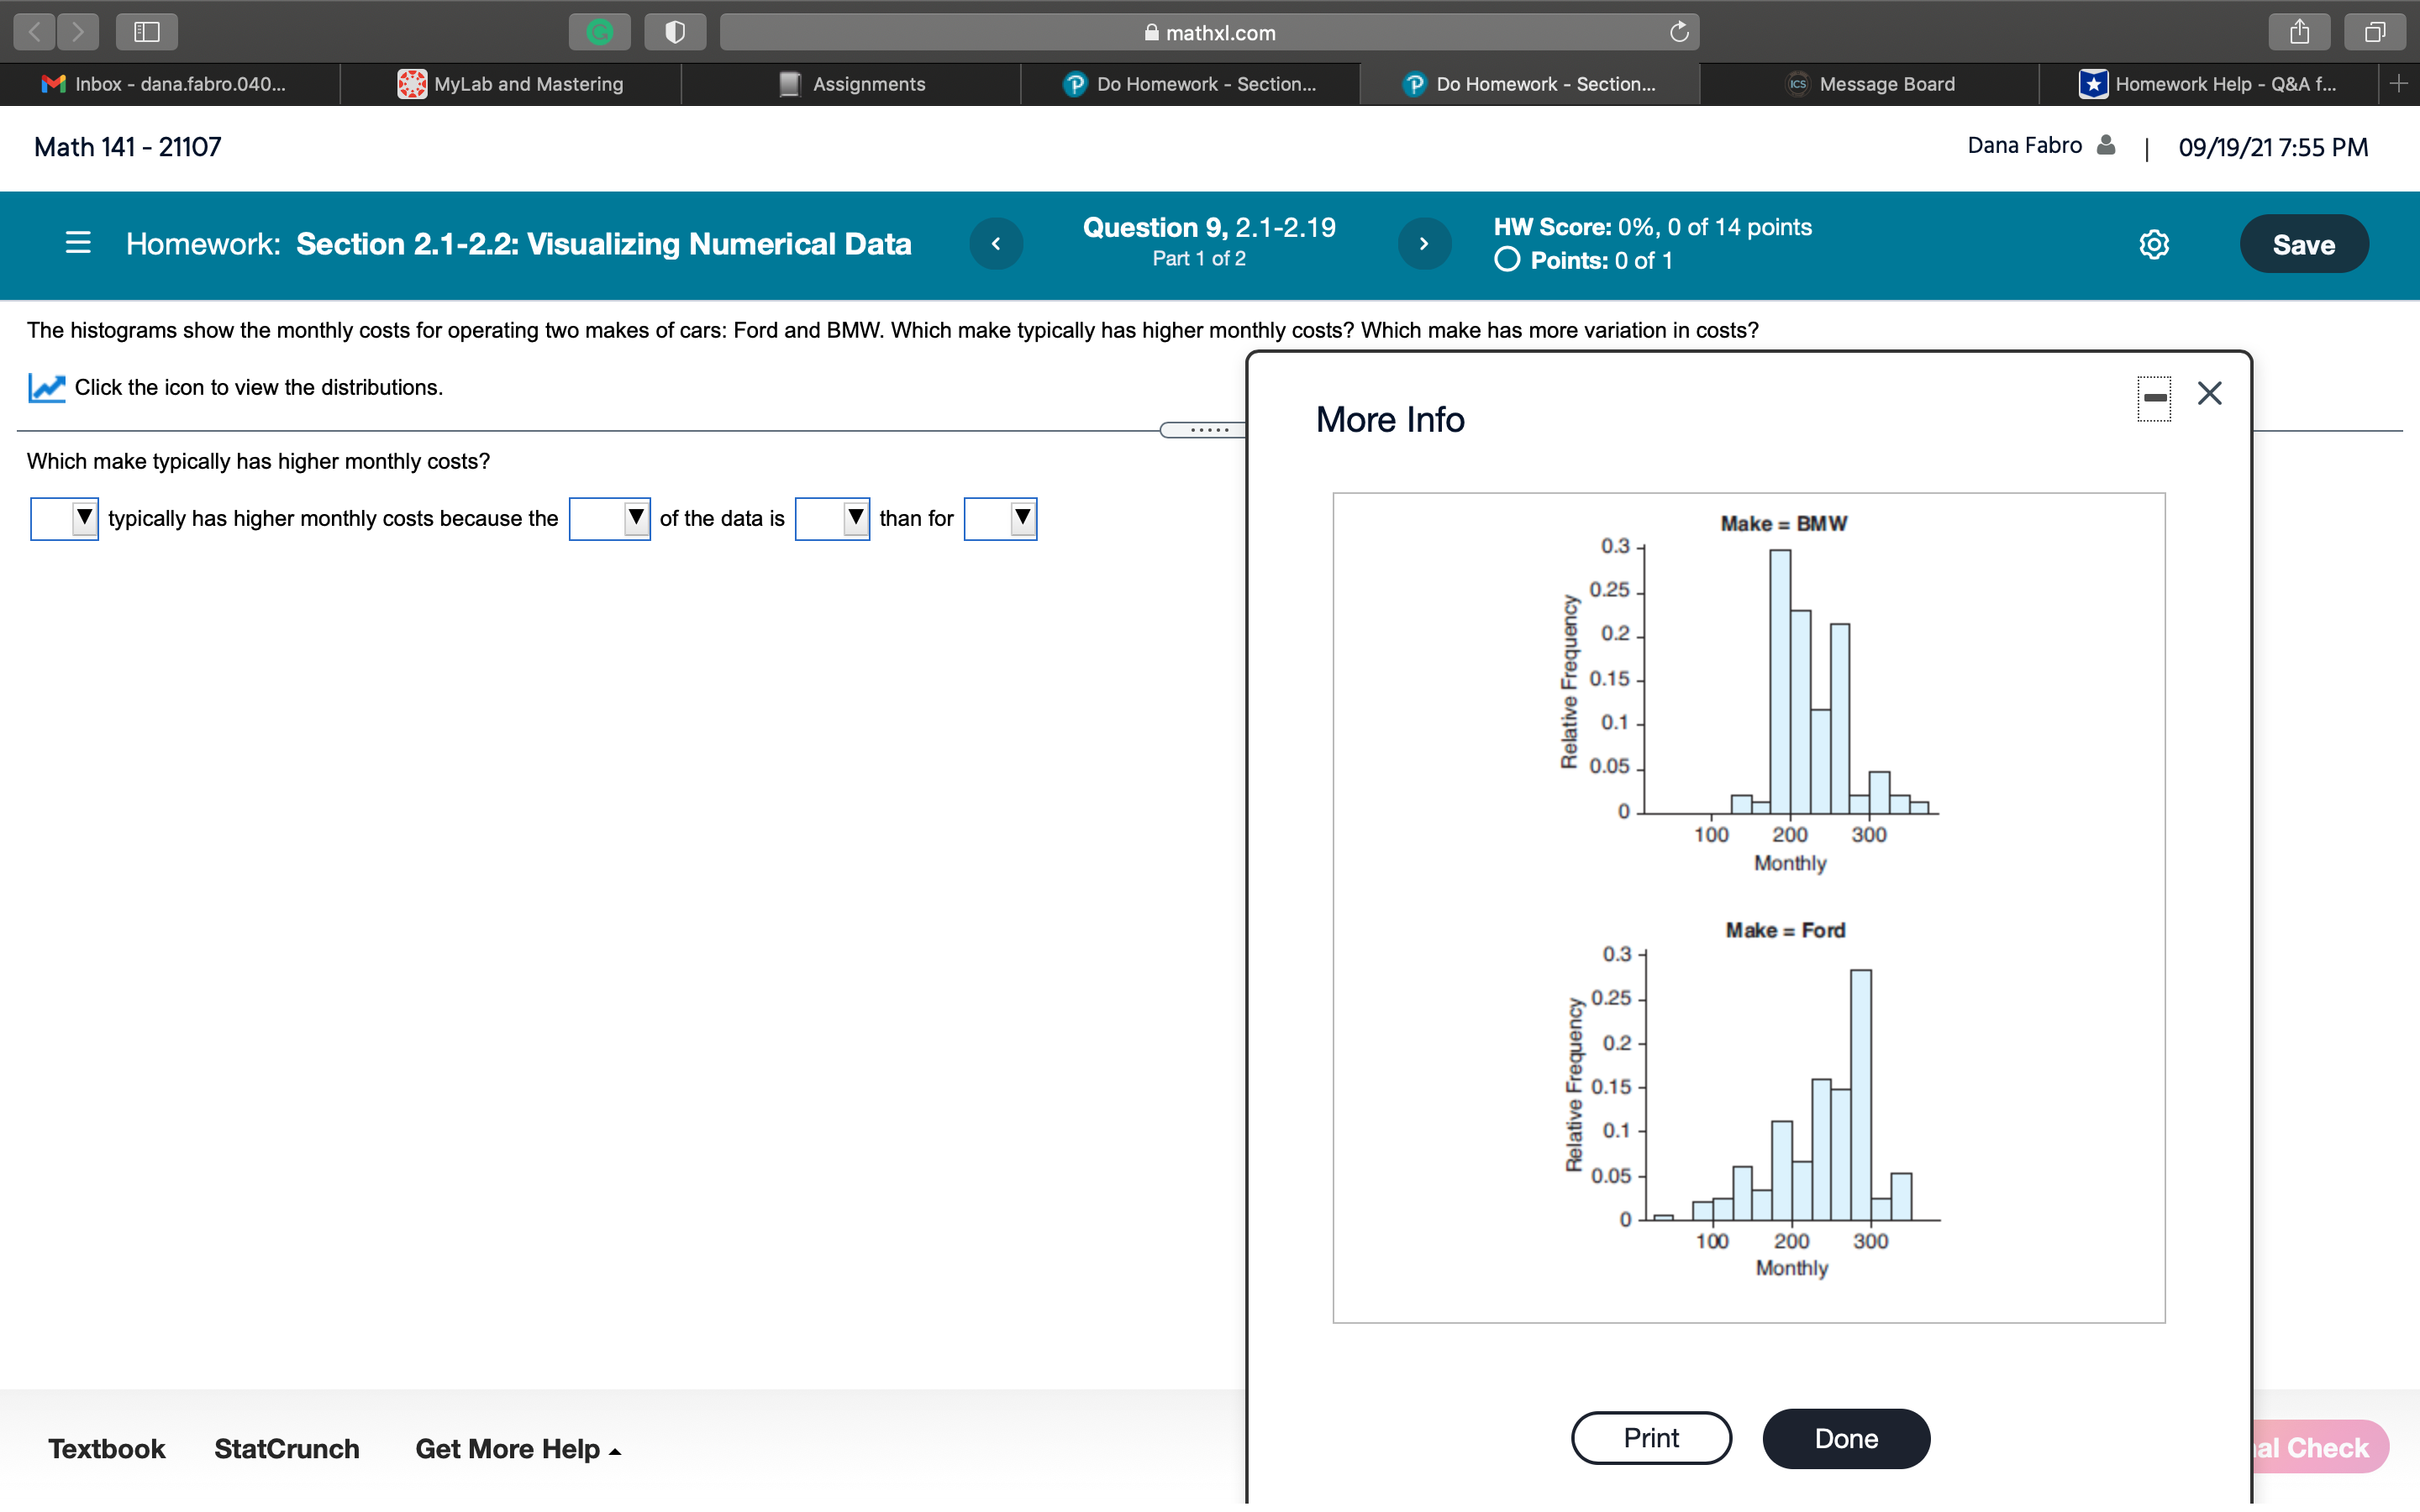The width and height of the screenshot is (2420, 1512).
Task: Minimize the More Info popup
Action: click(x=2155, y=398)
